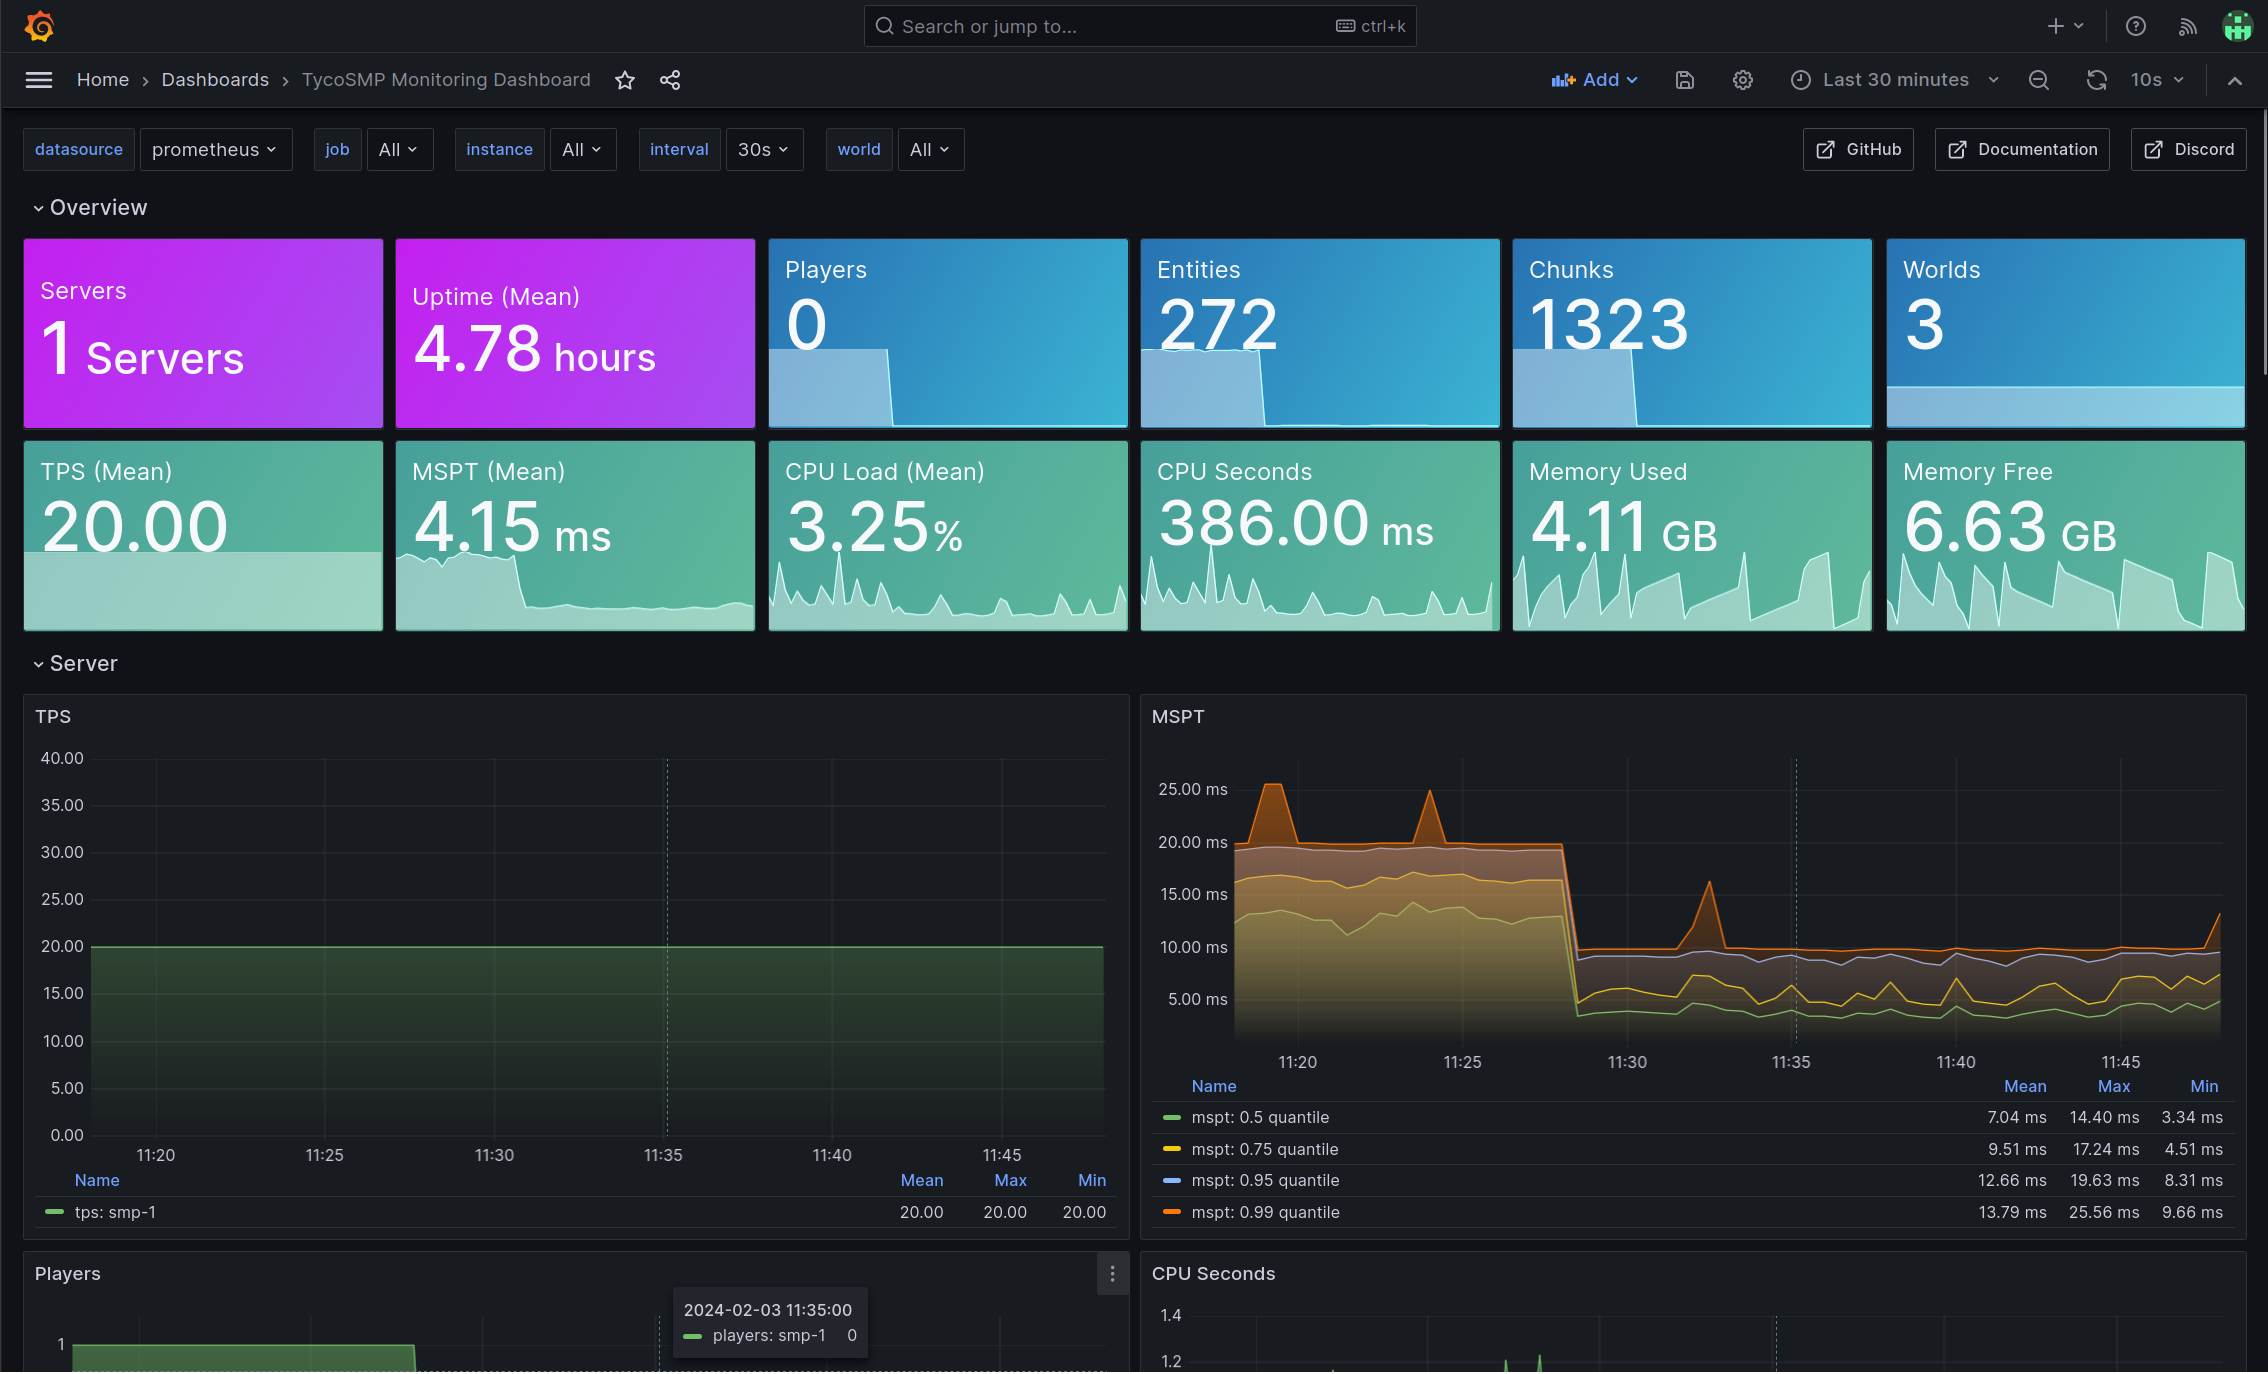The image size is (2268, 1374).
Task: Click the Chunks stat panel title
Action: point(1571,270)
